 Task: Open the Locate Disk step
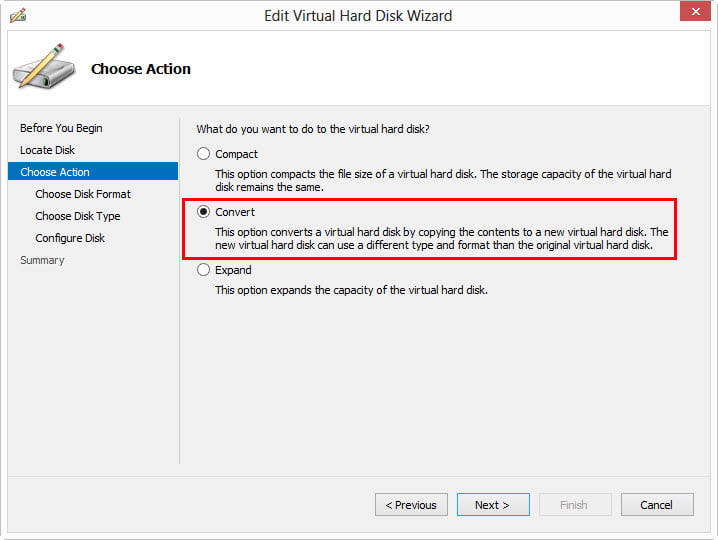pyautogui.click(x=47, y=150)
